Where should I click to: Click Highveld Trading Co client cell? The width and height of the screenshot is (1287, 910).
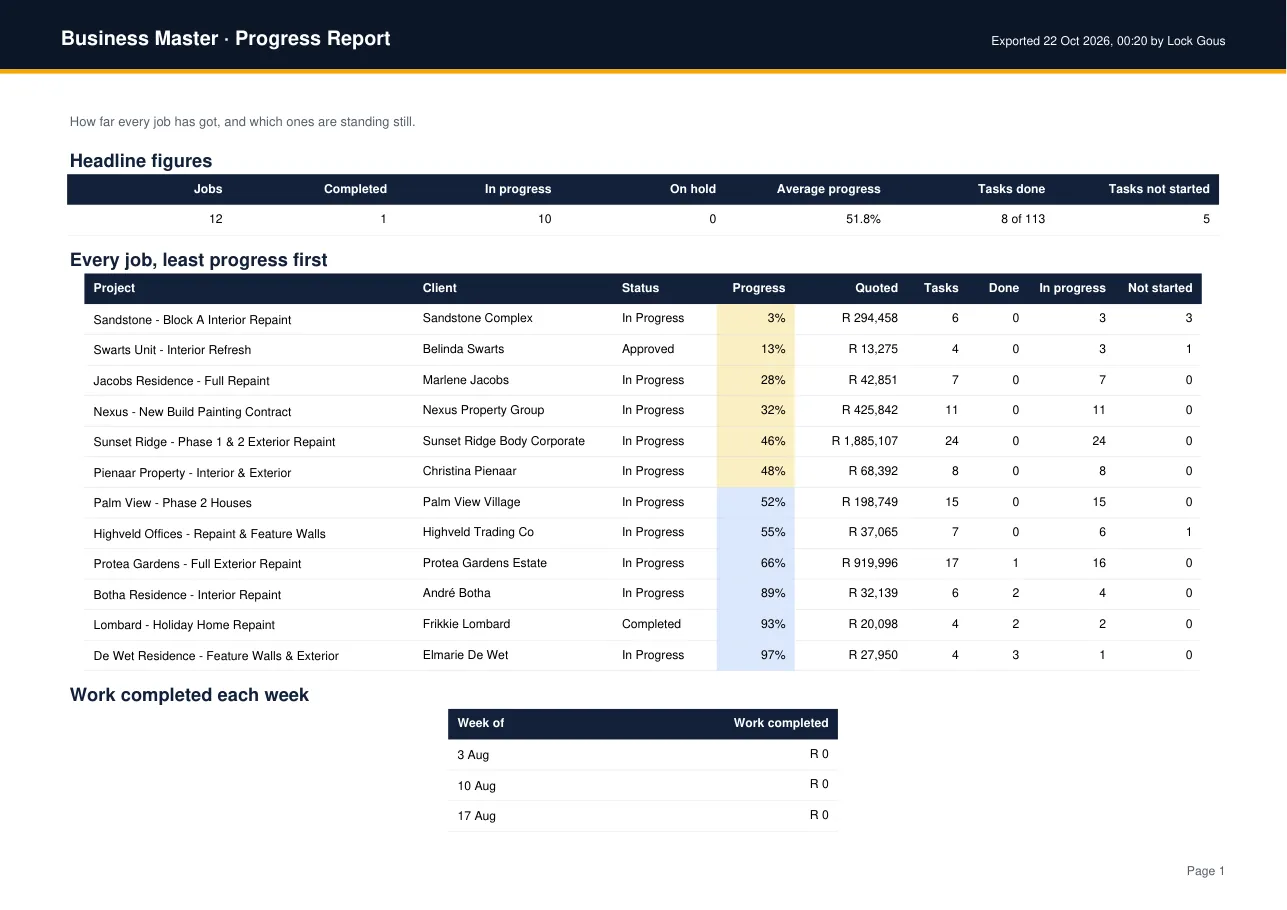(478, 532)
